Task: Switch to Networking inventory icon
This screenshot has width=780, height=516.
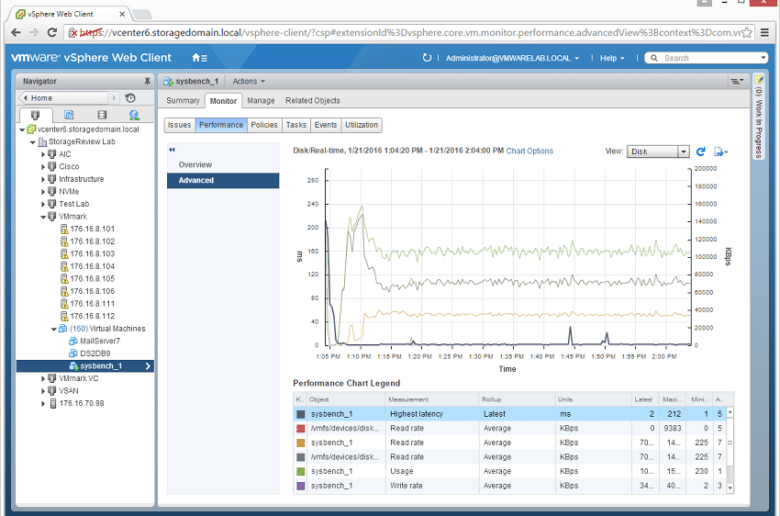Action: [x=134, y=115]
